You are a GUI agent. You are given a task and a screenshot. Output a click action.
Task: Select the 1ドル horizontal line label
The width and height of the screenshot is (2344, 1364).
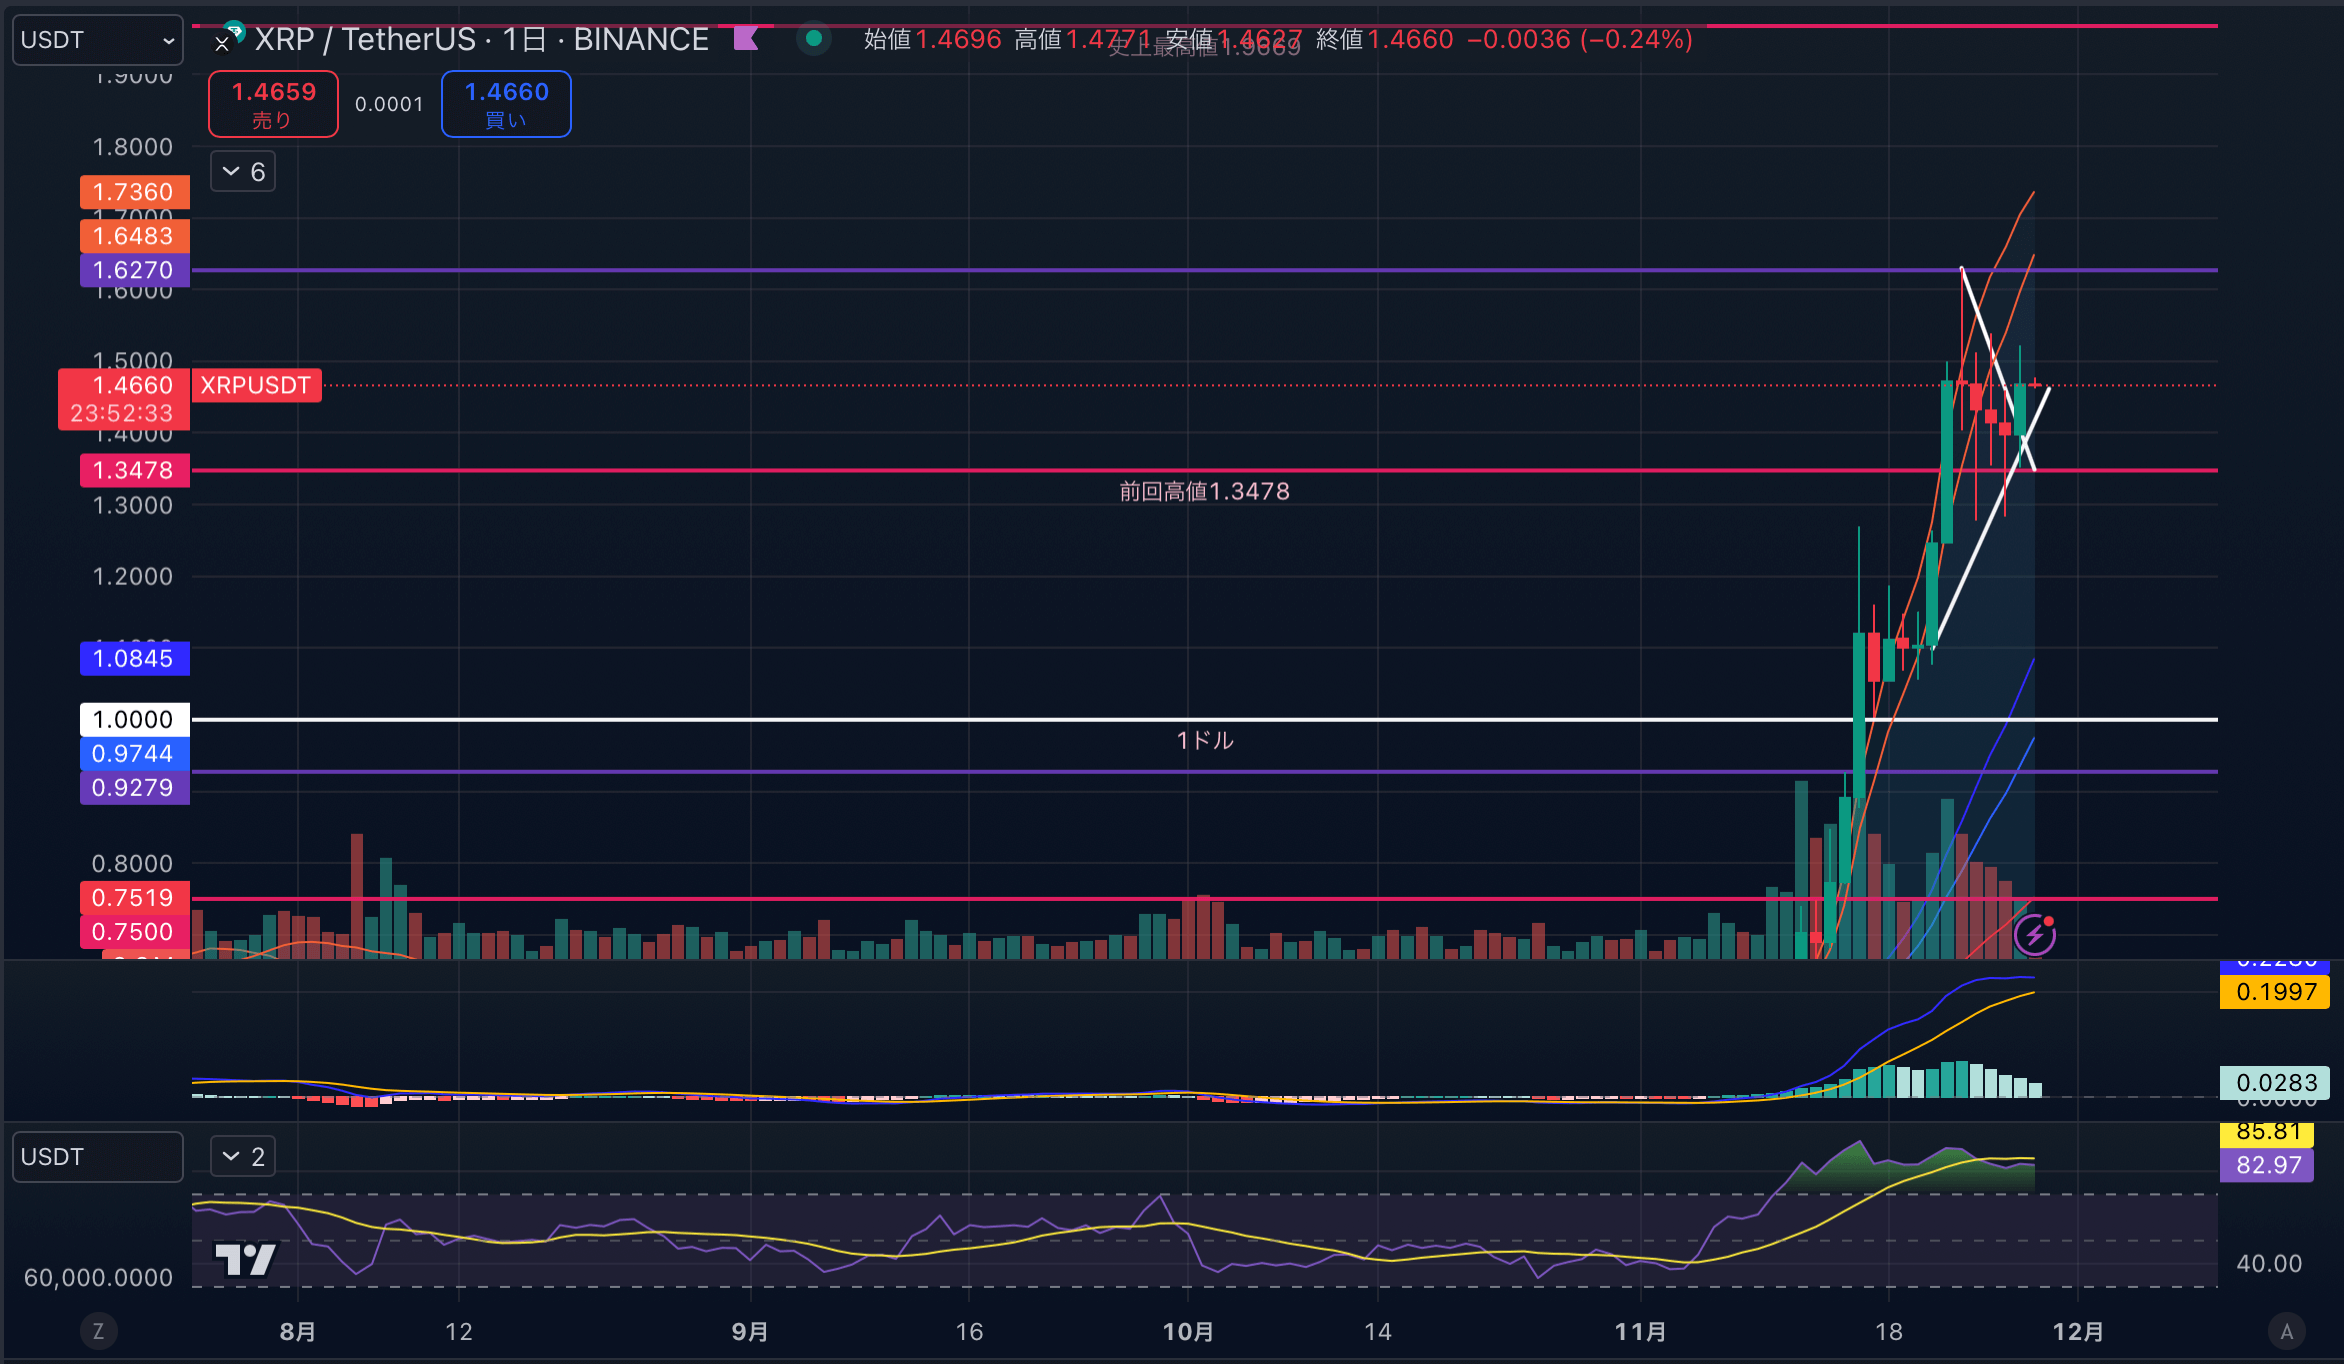coord(1204,740)
